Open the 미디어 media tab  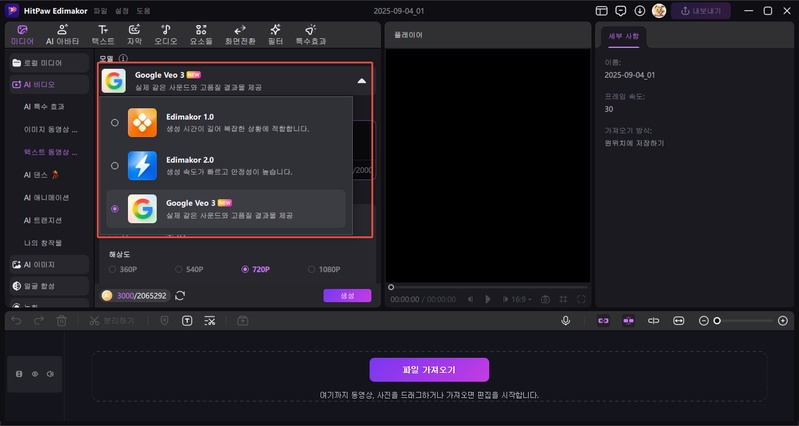click(x=22, y=35)
